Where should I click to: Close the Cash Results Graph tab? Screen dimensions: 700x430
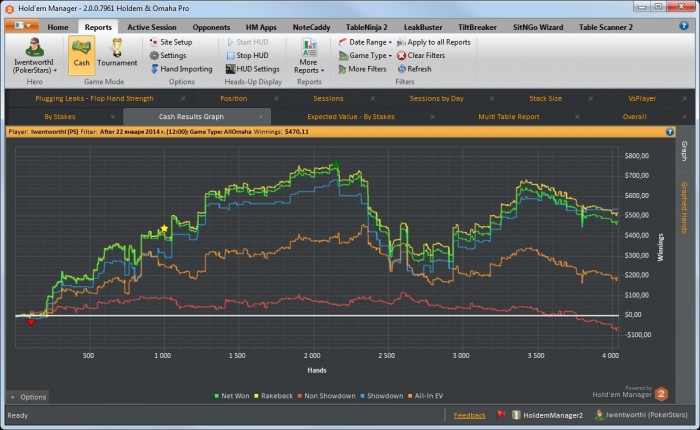[261, 117]
